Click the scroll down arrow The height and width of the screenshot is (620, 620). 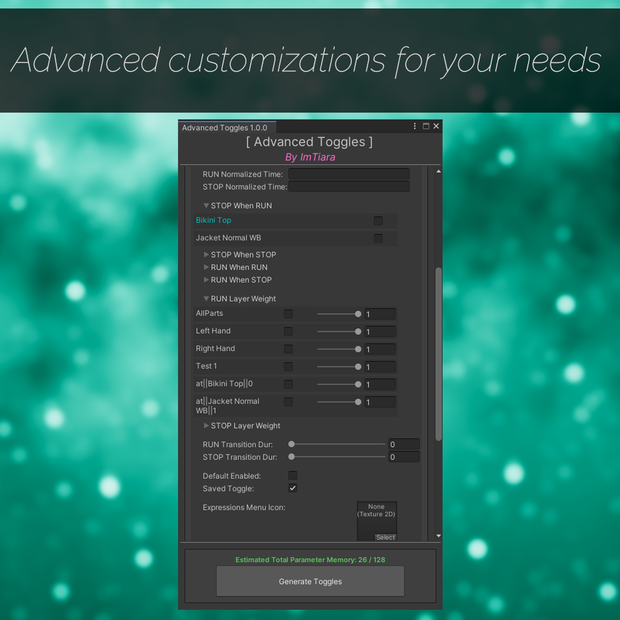pos(439,536)
